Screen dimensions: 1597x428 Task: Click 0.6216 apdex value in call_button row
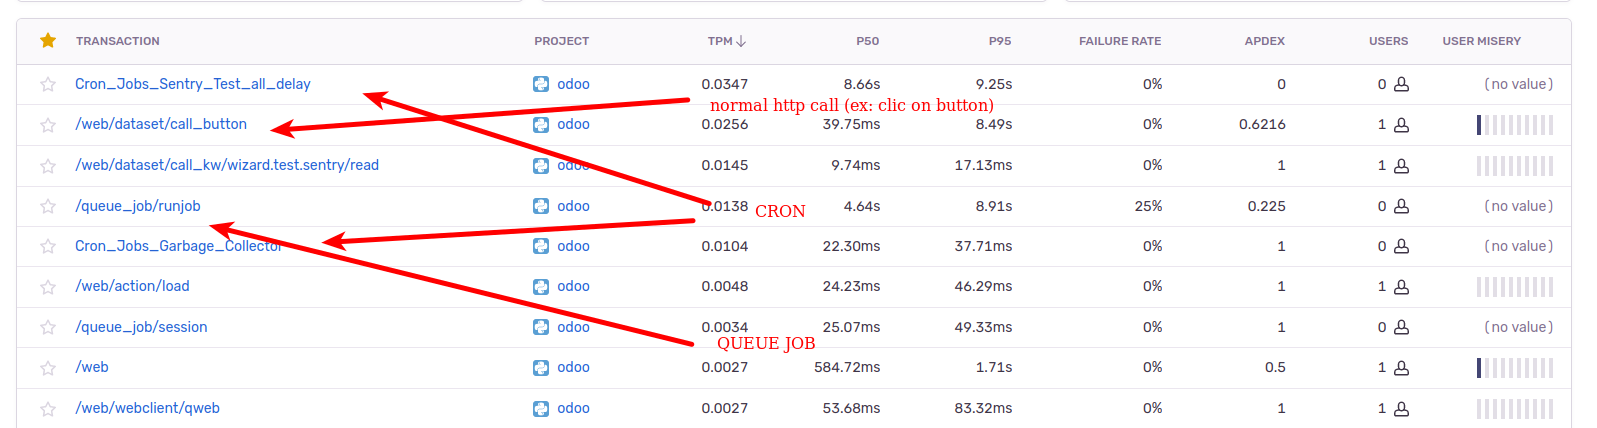[1262, 124]
